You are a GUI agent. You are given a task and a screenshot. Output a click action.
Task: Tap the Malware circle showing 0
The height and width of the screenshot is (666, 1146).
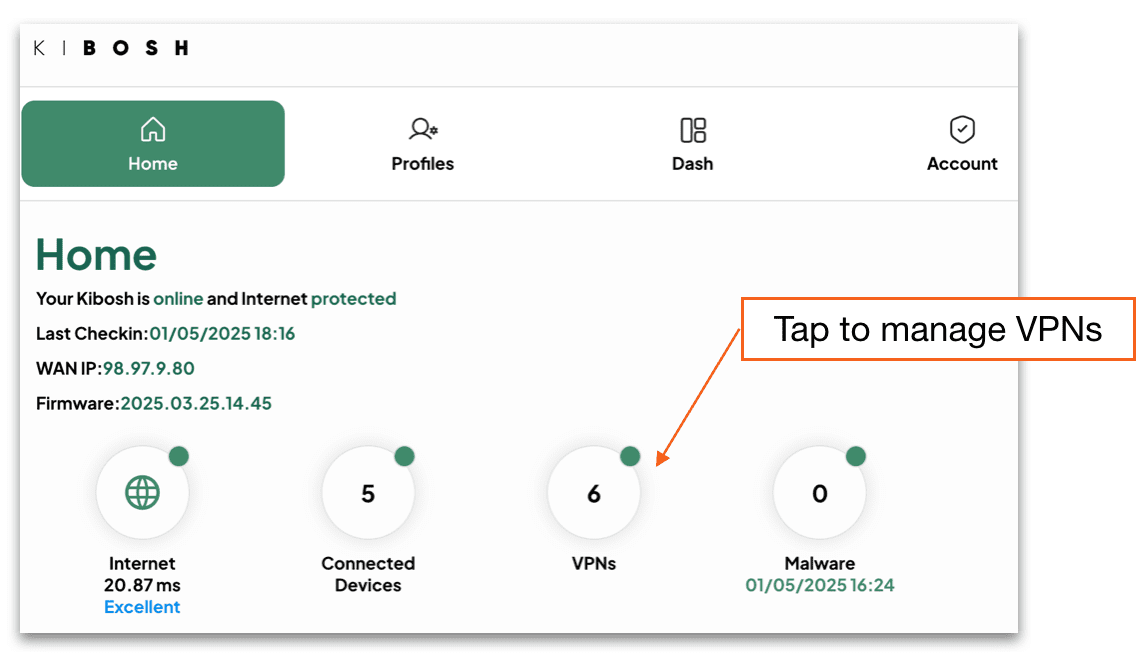[819, 493]
